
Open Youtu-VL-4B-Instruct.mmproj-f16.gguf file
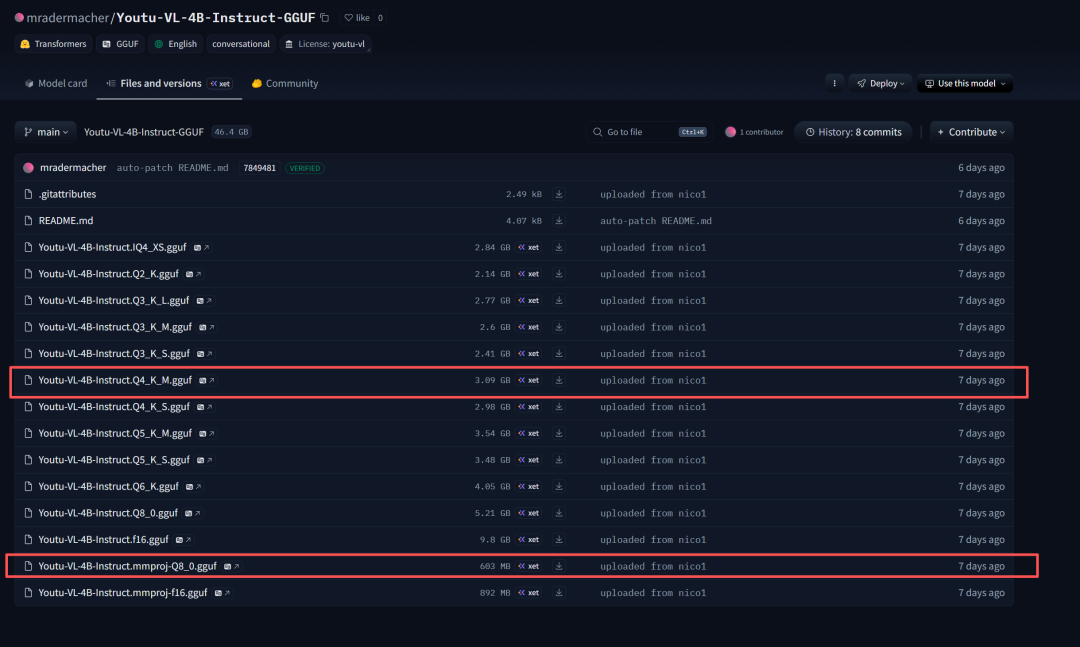tap(123, 593)
